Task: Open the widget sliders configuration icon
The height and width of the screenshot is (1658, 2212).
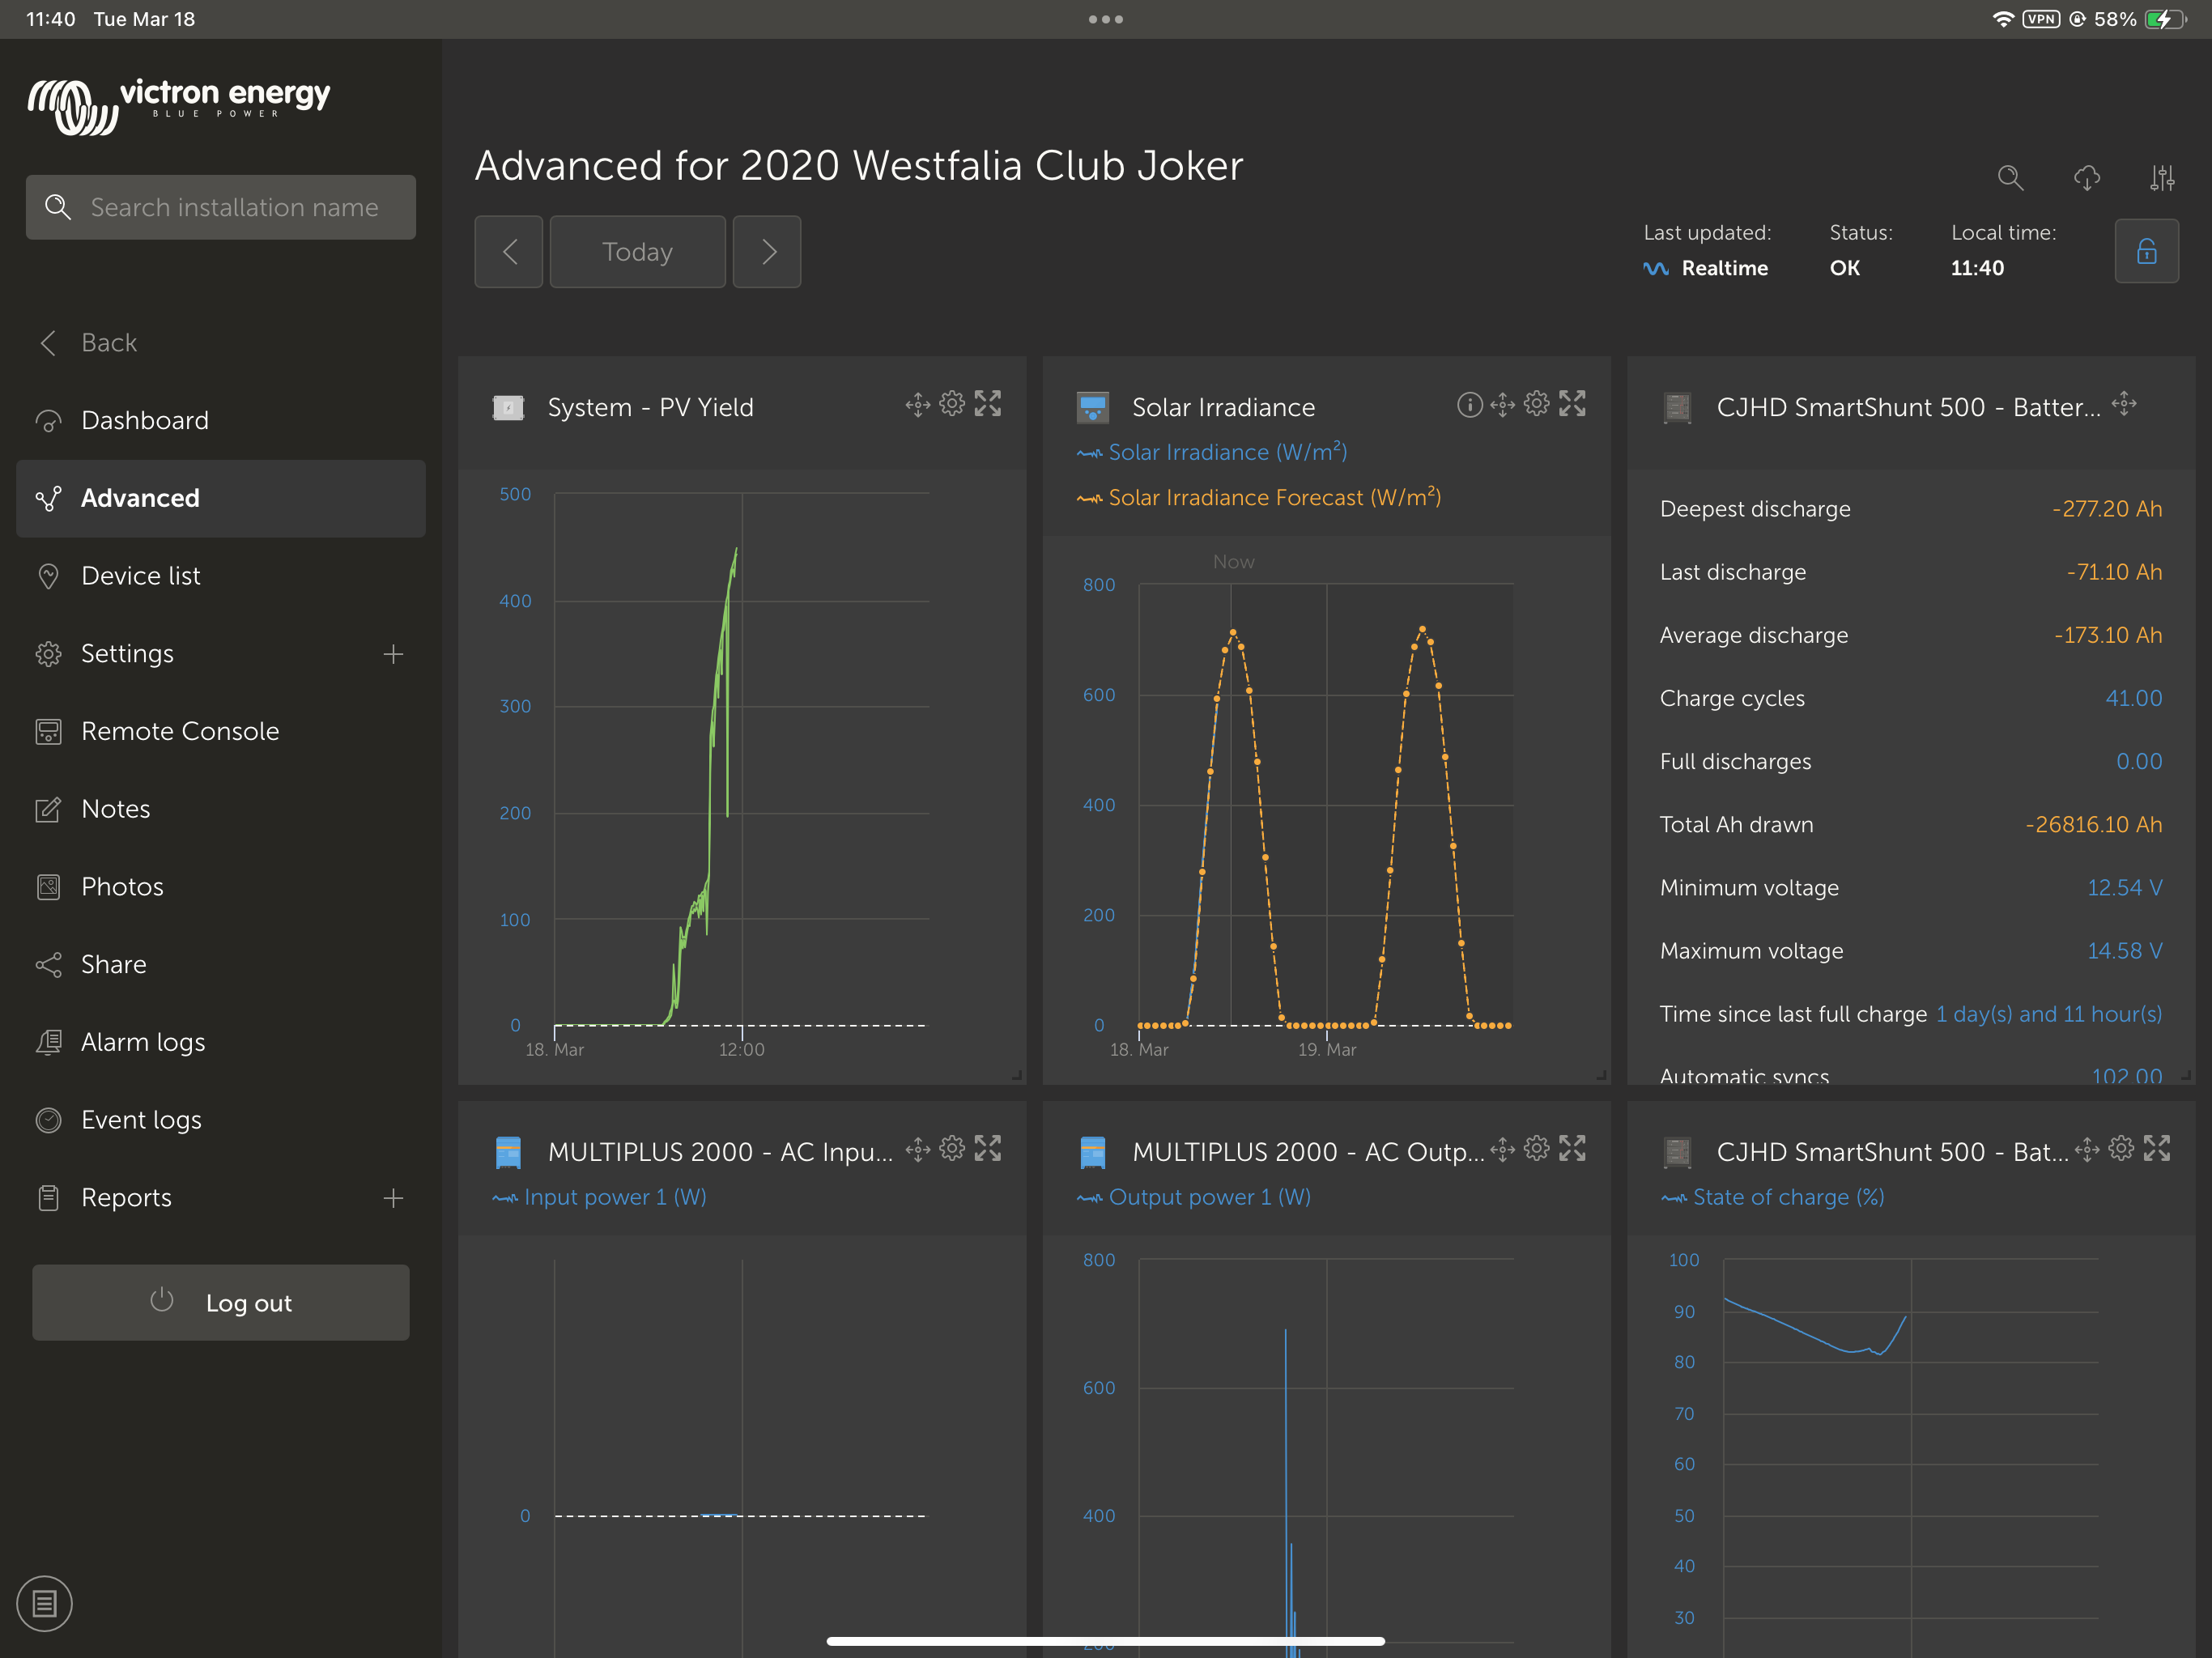Action: click(x=2162, y=179)
